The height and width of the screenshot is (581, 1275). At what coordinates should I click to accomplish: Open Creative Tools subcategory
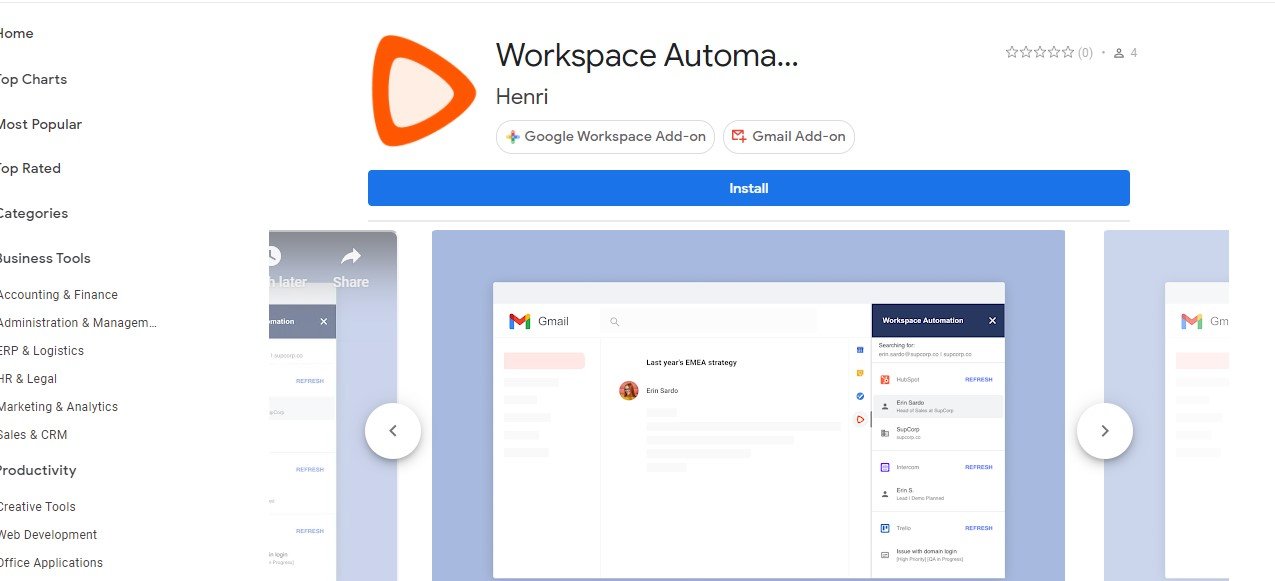pyautogui.click(x=37, y=507)
